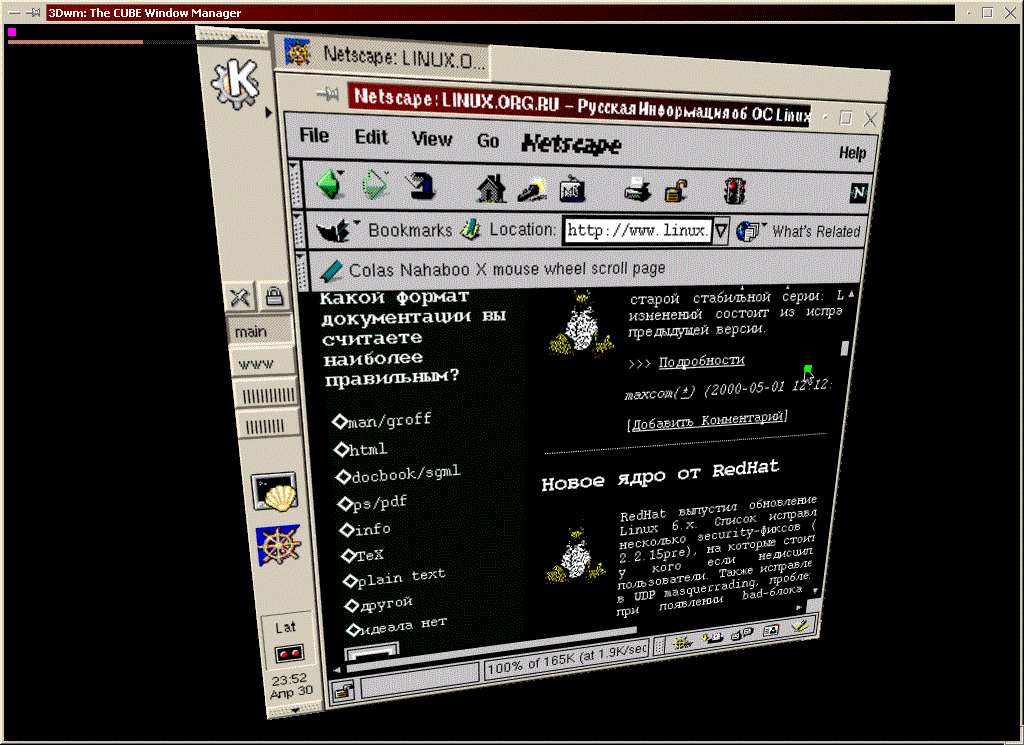
Task: Select the html poll option
Action: [x=342, y=449]
